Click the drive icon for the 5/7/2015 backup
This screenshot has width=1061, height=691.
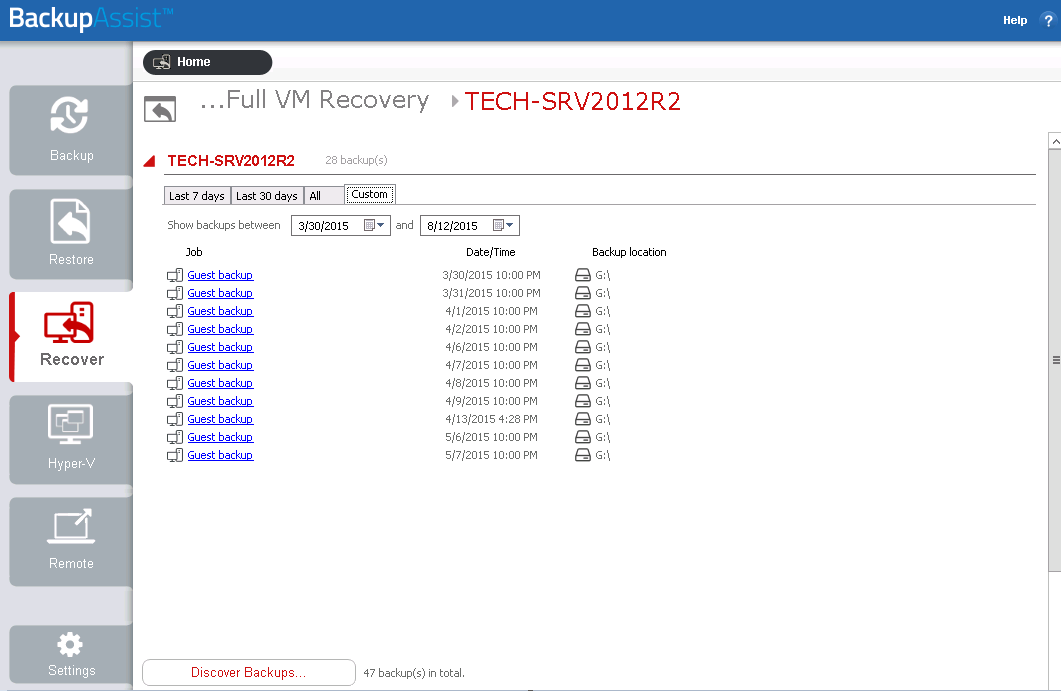click(583, 455)
